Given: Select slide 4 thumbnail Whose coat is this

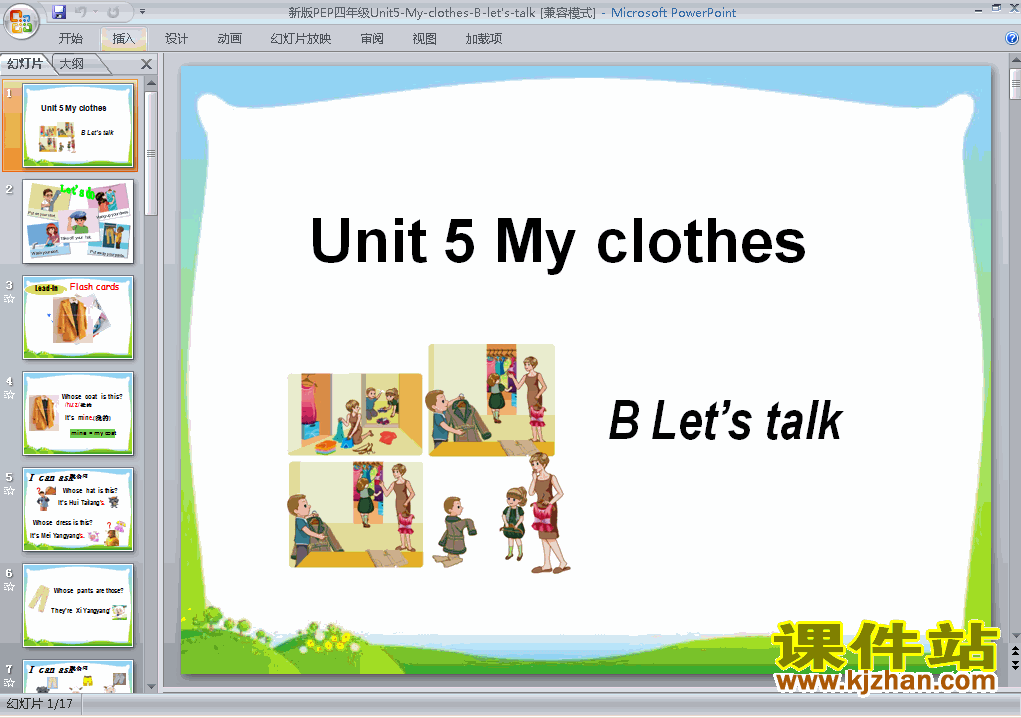Looking at the screenshot, I should 78,413.
